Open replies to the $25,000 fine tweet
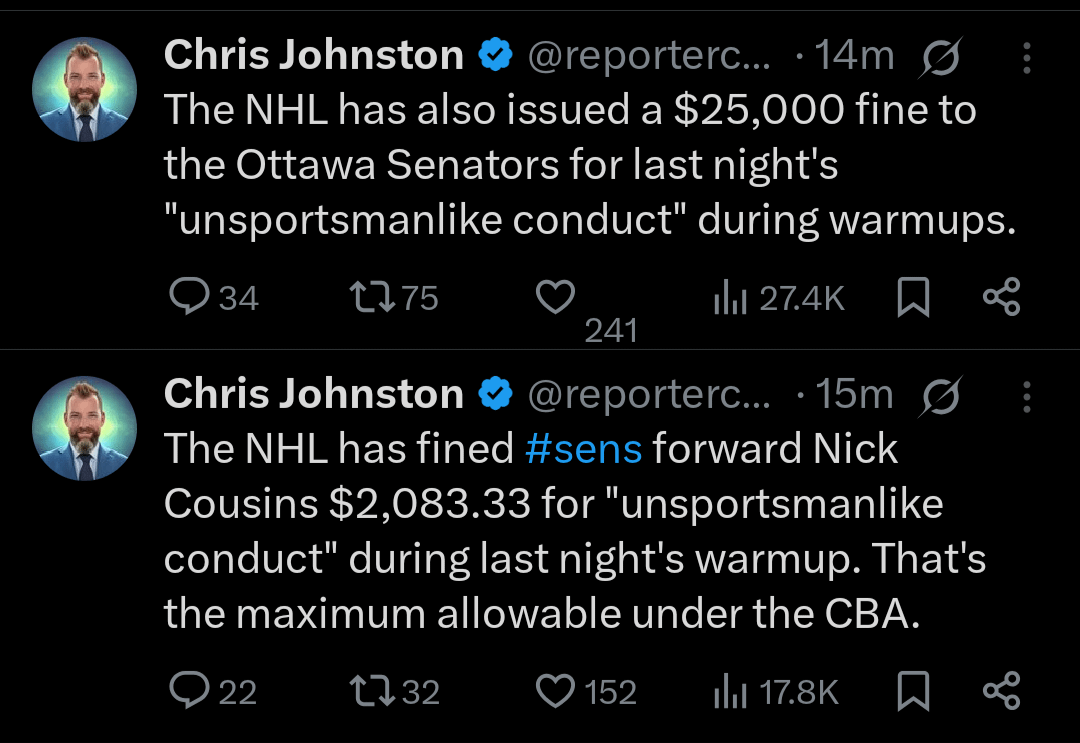The width and height of the screenshot is (1080, 743). [191, 297]
